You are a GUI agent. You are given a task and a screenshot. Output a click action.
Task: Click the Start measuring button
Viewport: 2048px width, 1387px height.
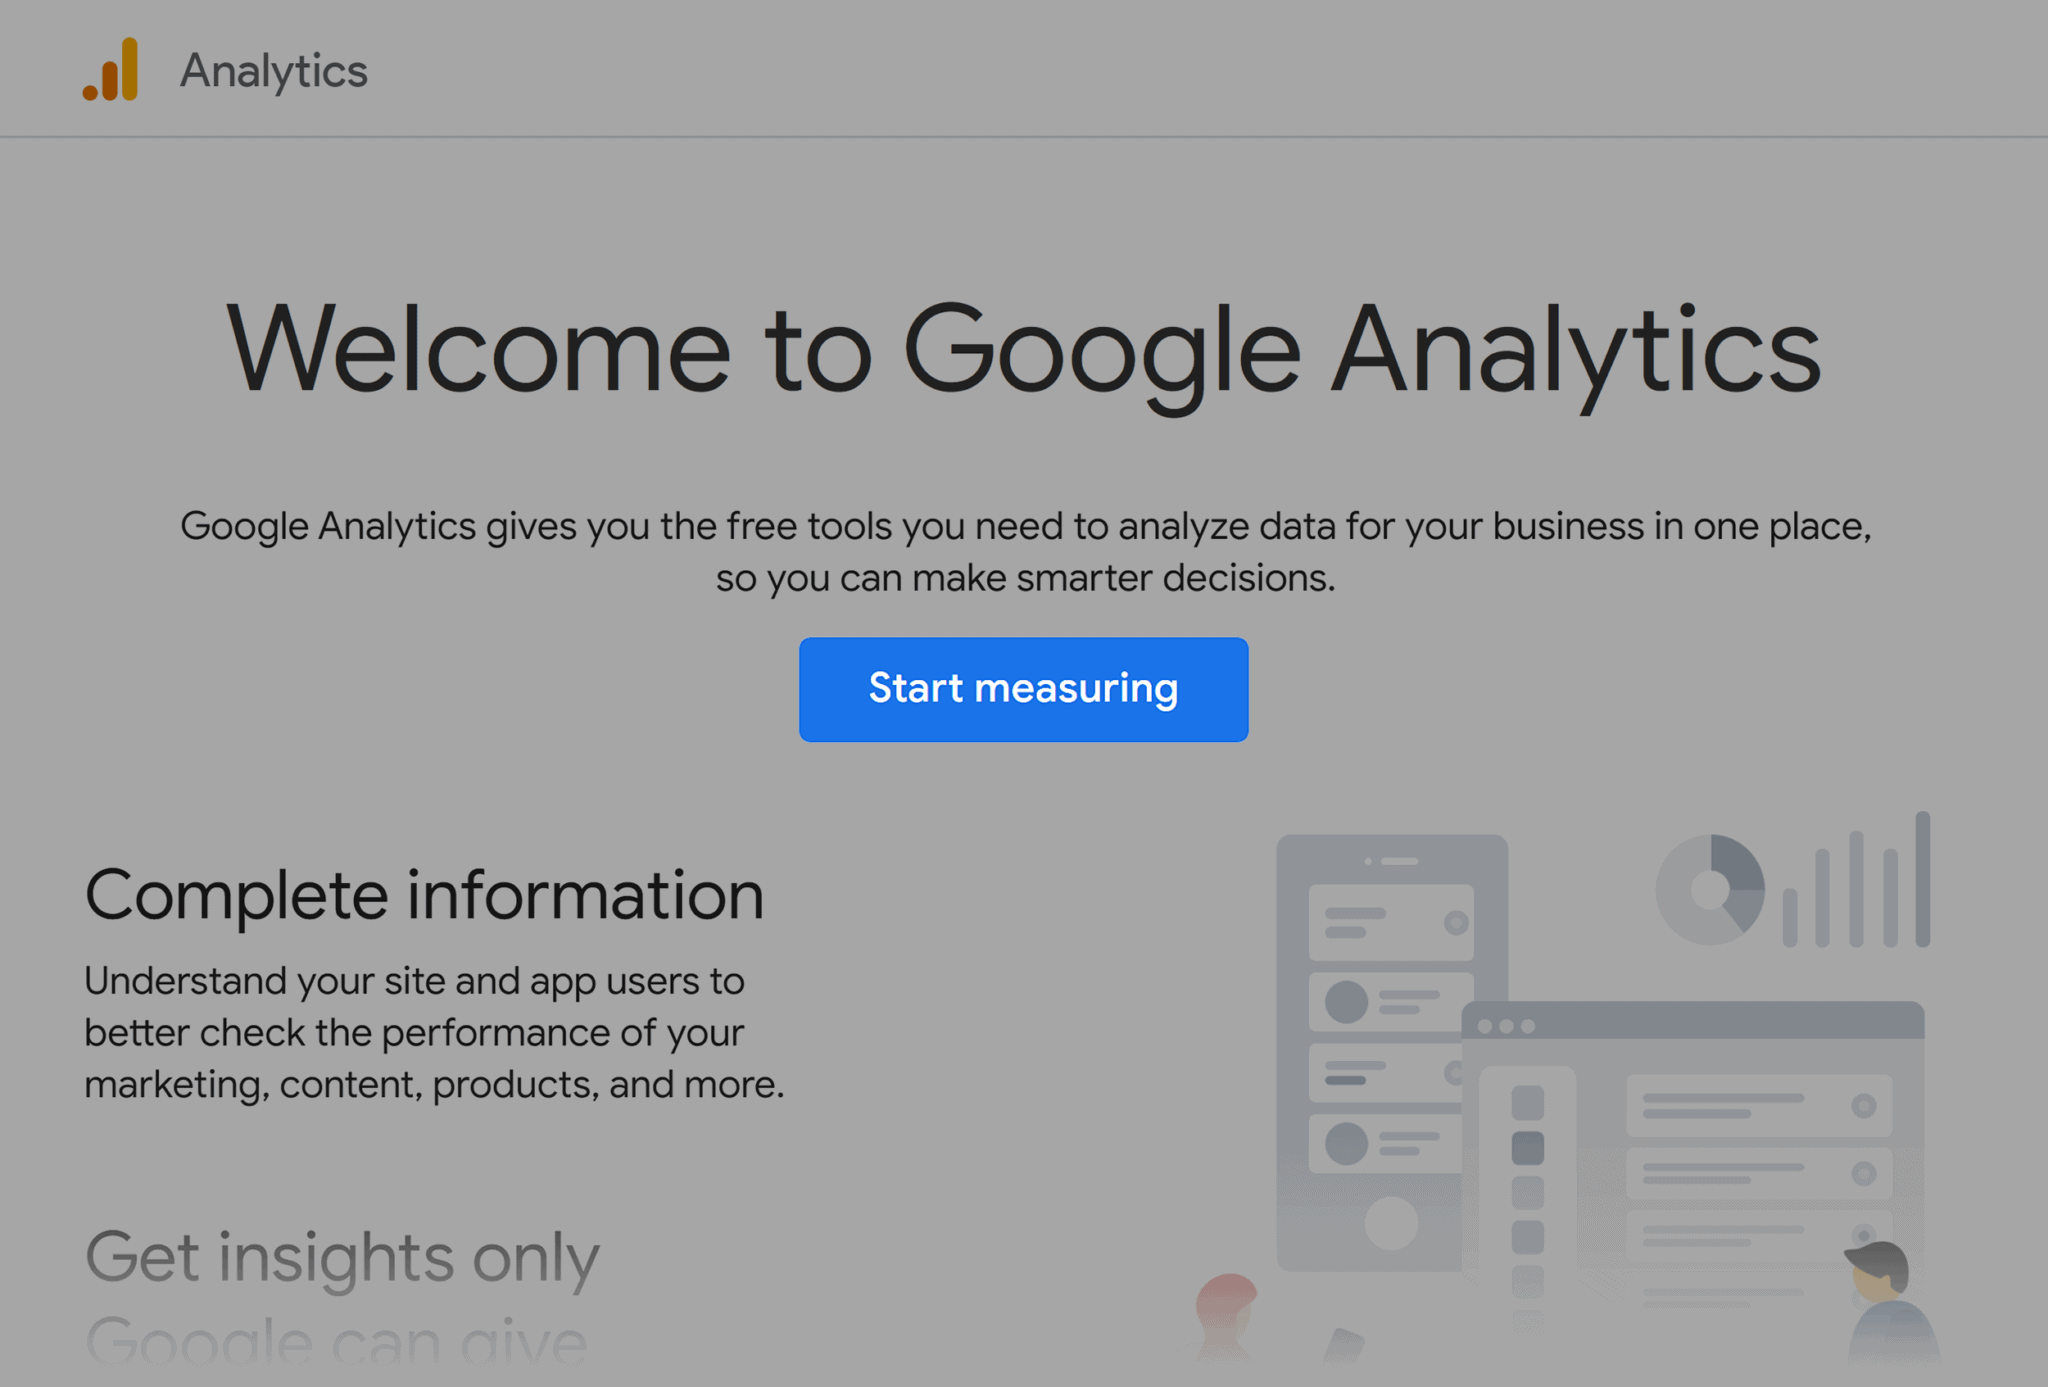coord(1023,689)
